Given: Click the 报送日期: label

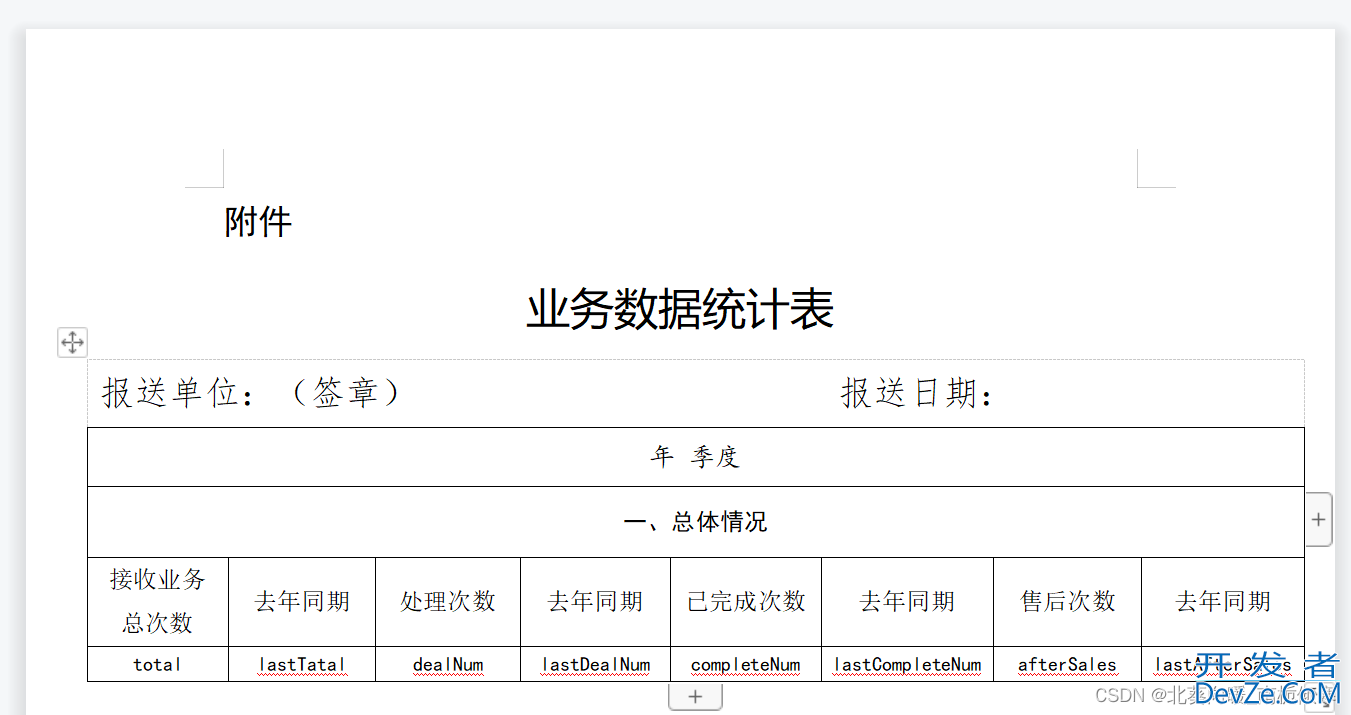Looking at the screenshot, I should [x=918, y=393].
